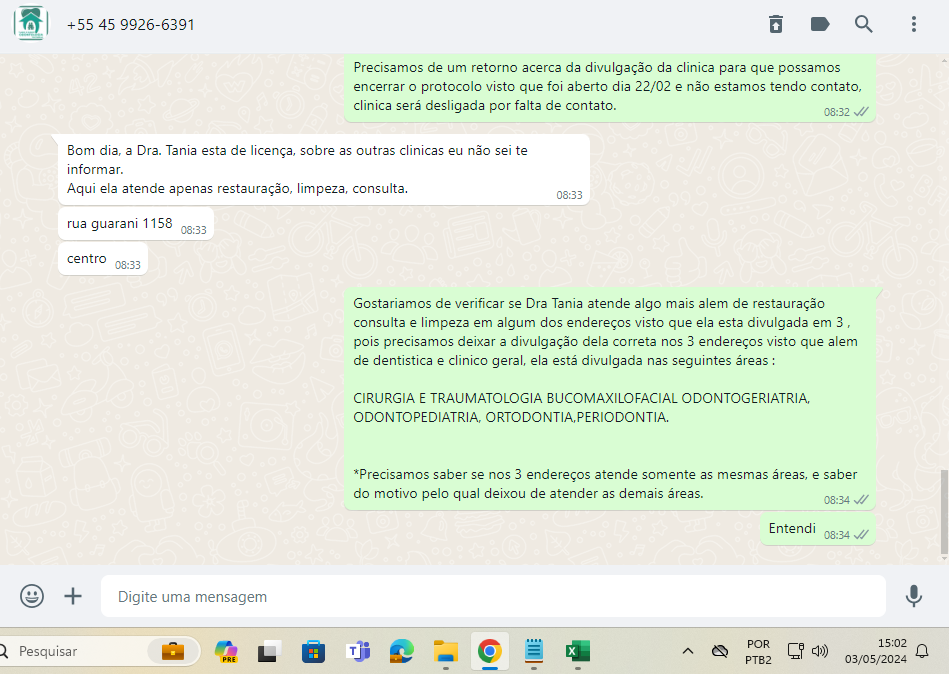Open the volume speaker tray icon
Screen dimensions: 949x674
[x=819, y=651]
